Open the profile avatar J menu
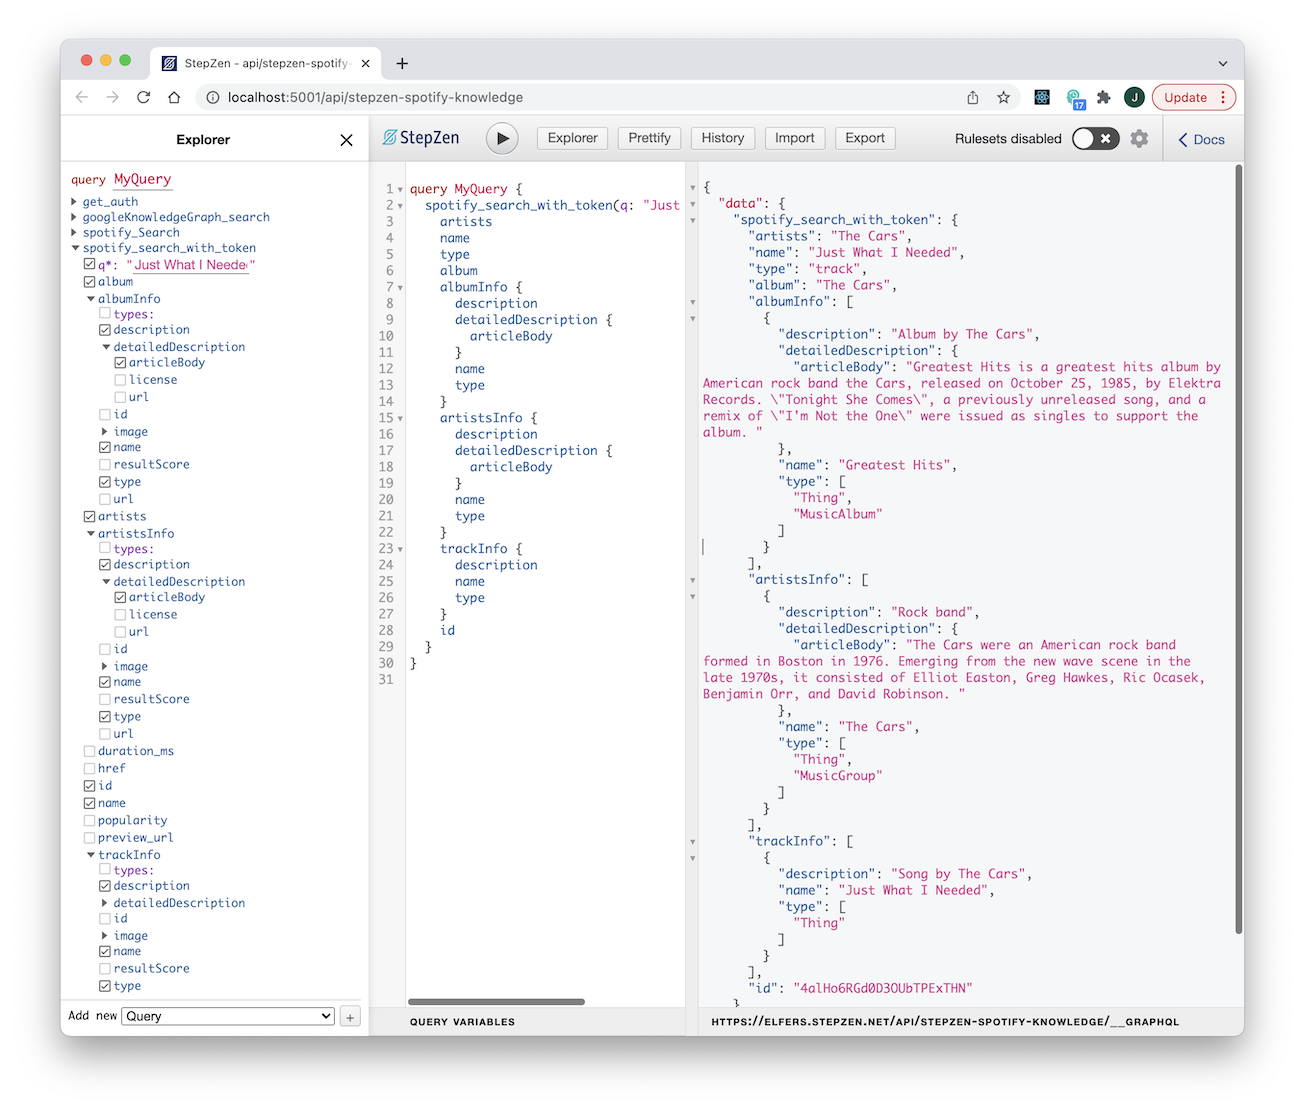 [1134, 97]
